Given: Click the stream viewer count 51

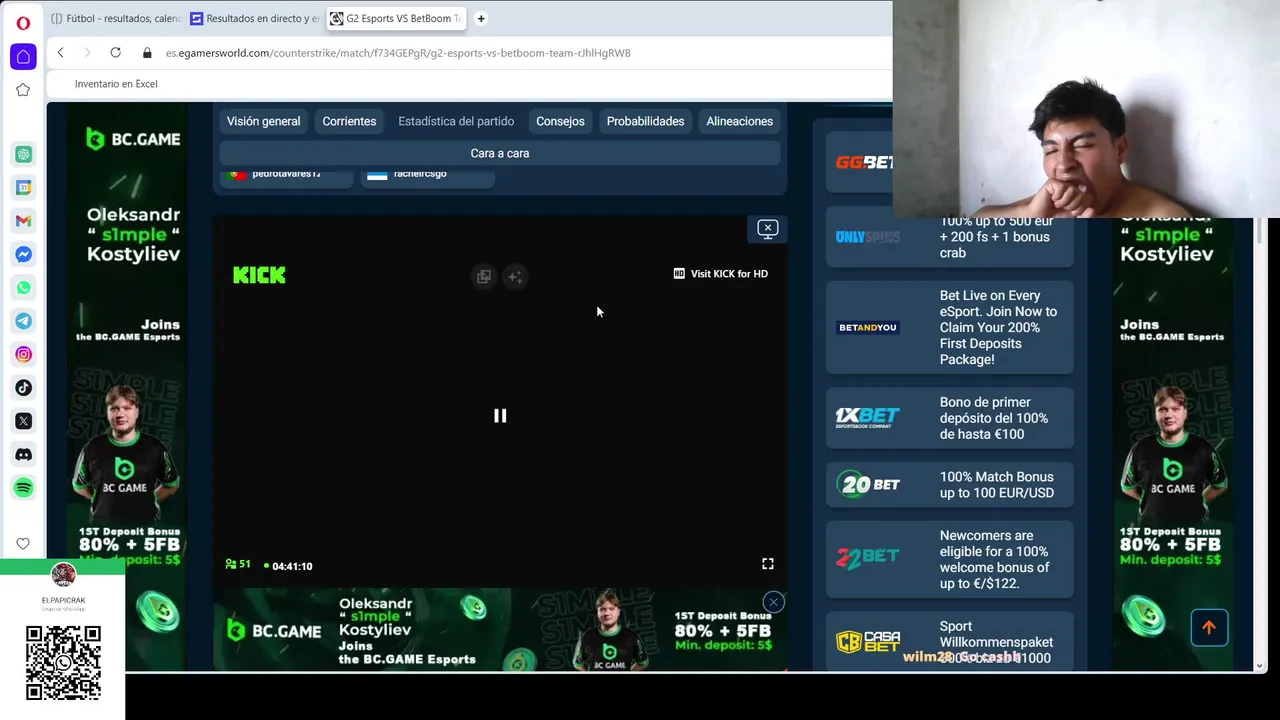Looking at the screenshot, I should tap(238, 565).
